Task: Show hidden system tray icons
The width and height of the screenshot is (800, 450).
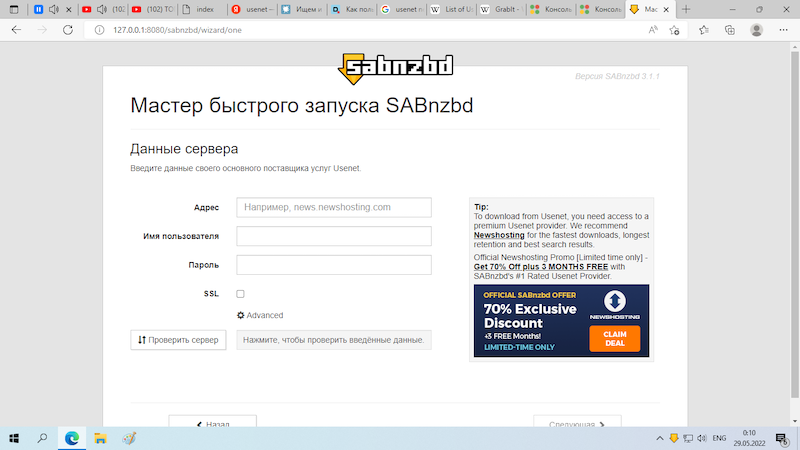Action: [x=660, y=438]
